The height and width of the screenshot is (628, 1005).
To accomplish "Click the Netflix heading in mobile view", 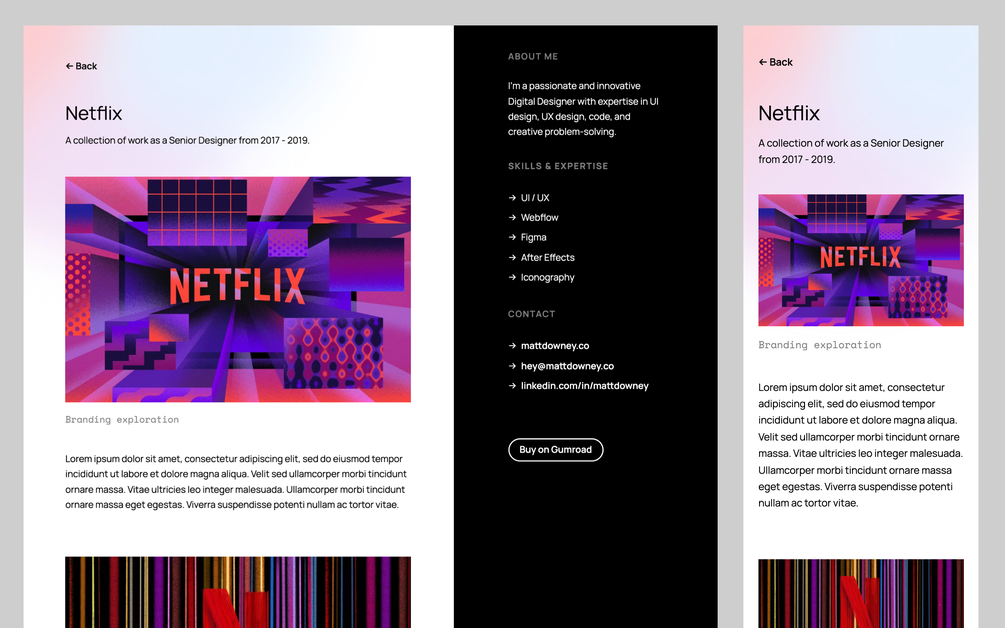I will point(789,113).
